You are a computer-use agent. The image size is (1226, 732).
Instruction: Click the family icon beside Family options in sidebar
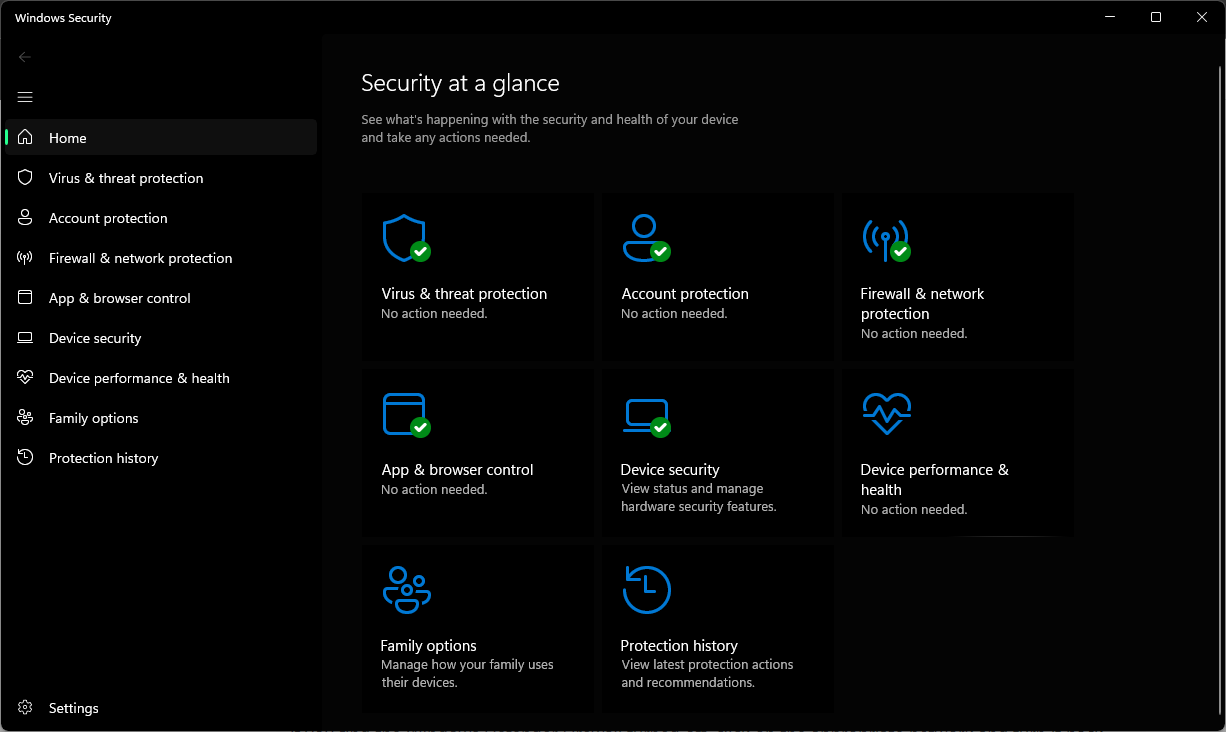point(25,417)
